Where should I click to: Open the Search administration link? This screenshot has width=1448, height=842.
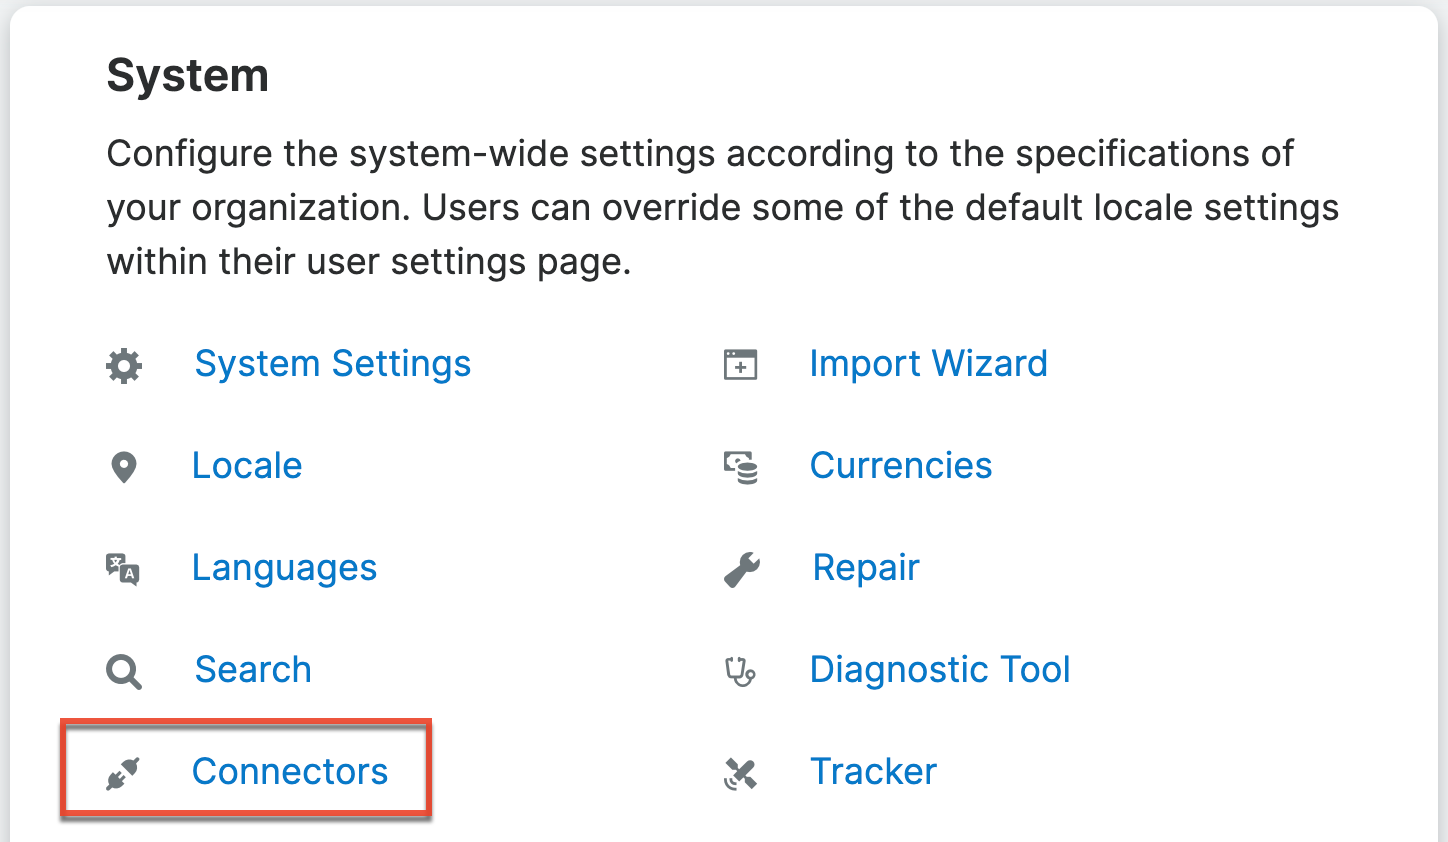pyautogui.click(x=253, y=670)
